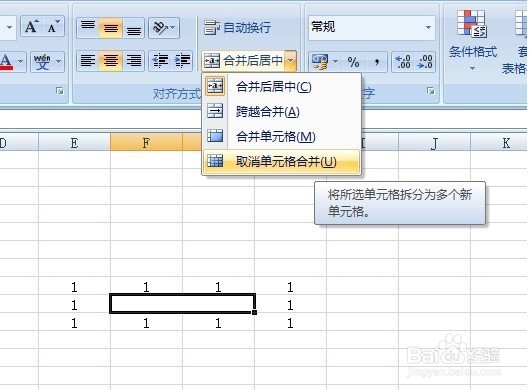531x390 pixels.
Task: Align text right in ribbon
Action: 133,61
